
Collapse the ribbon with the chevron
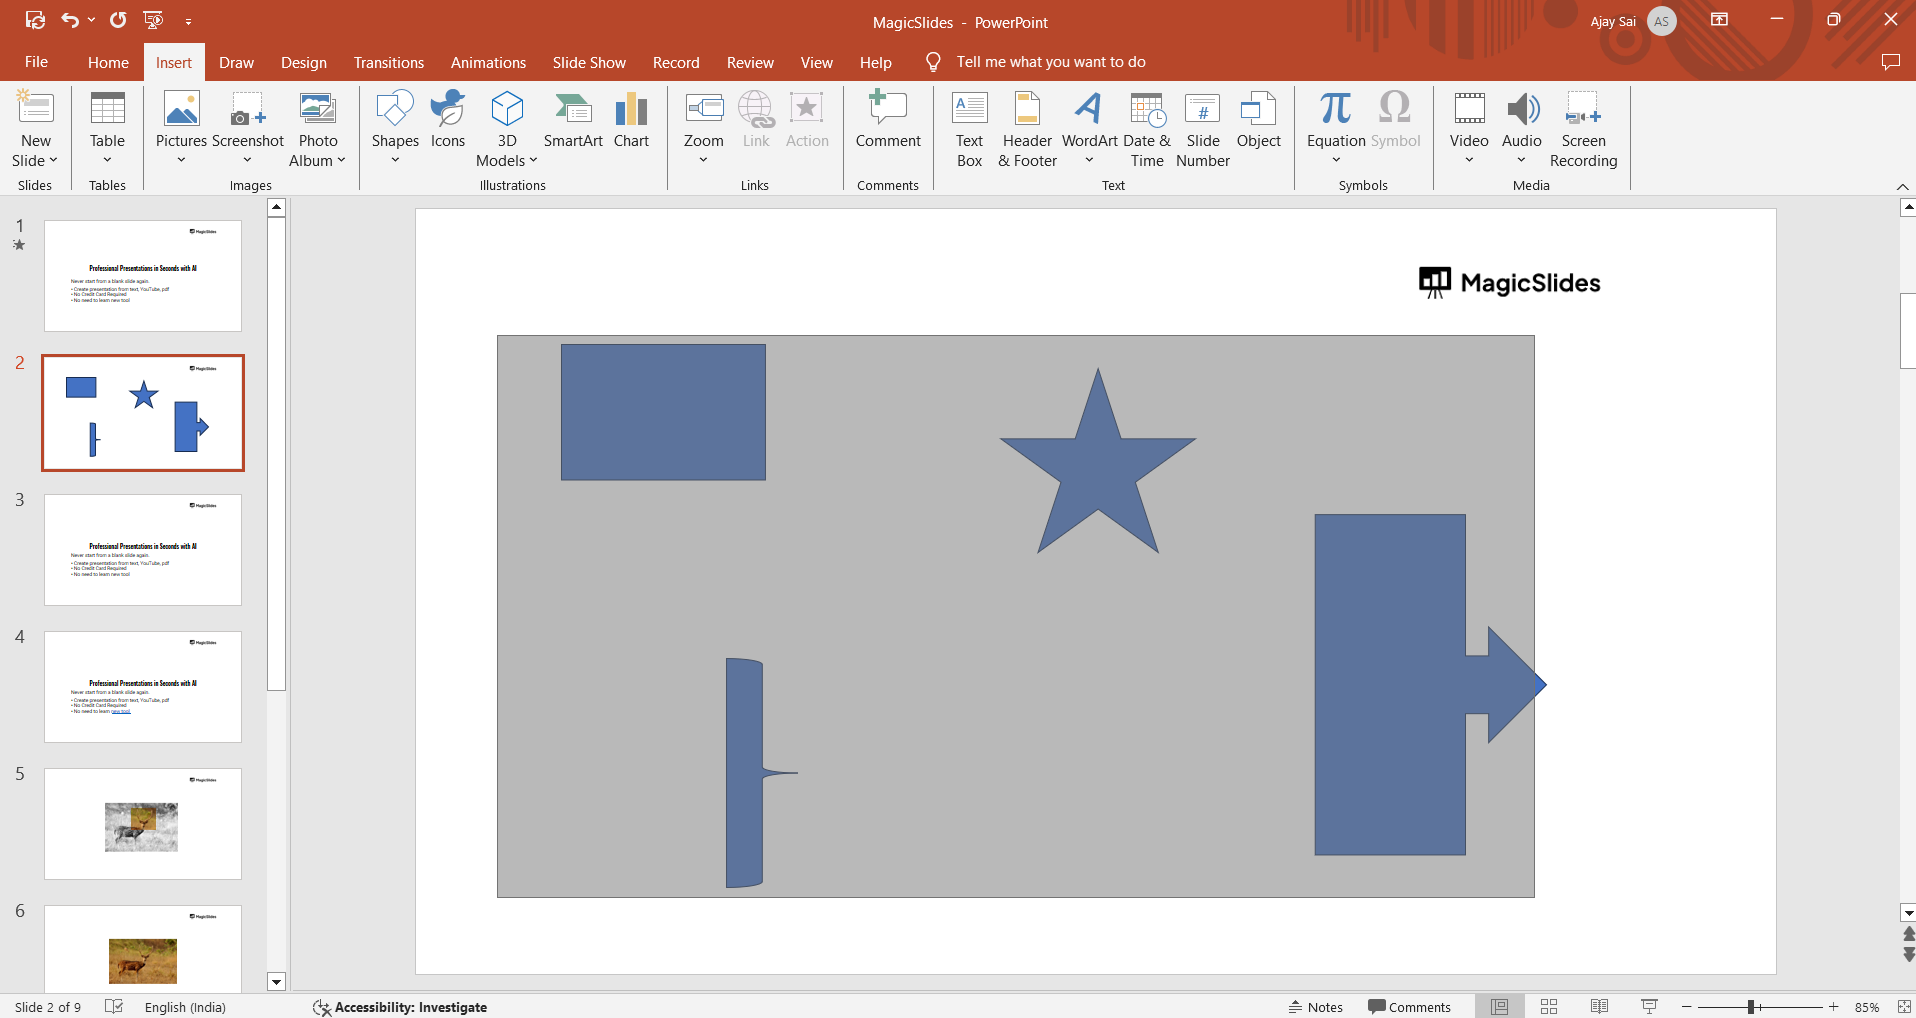coord(1902,187)
